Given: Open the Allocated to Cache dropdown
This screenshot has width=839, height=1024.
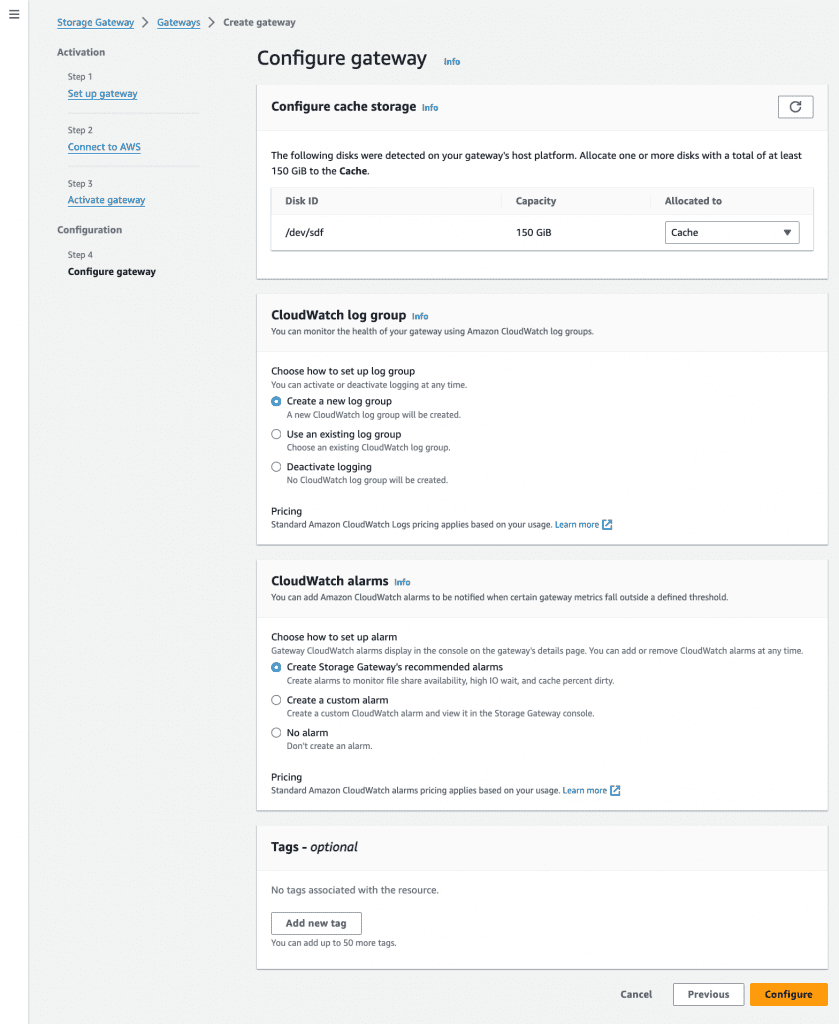Looking at the screenshot, I should pos(732,232).
